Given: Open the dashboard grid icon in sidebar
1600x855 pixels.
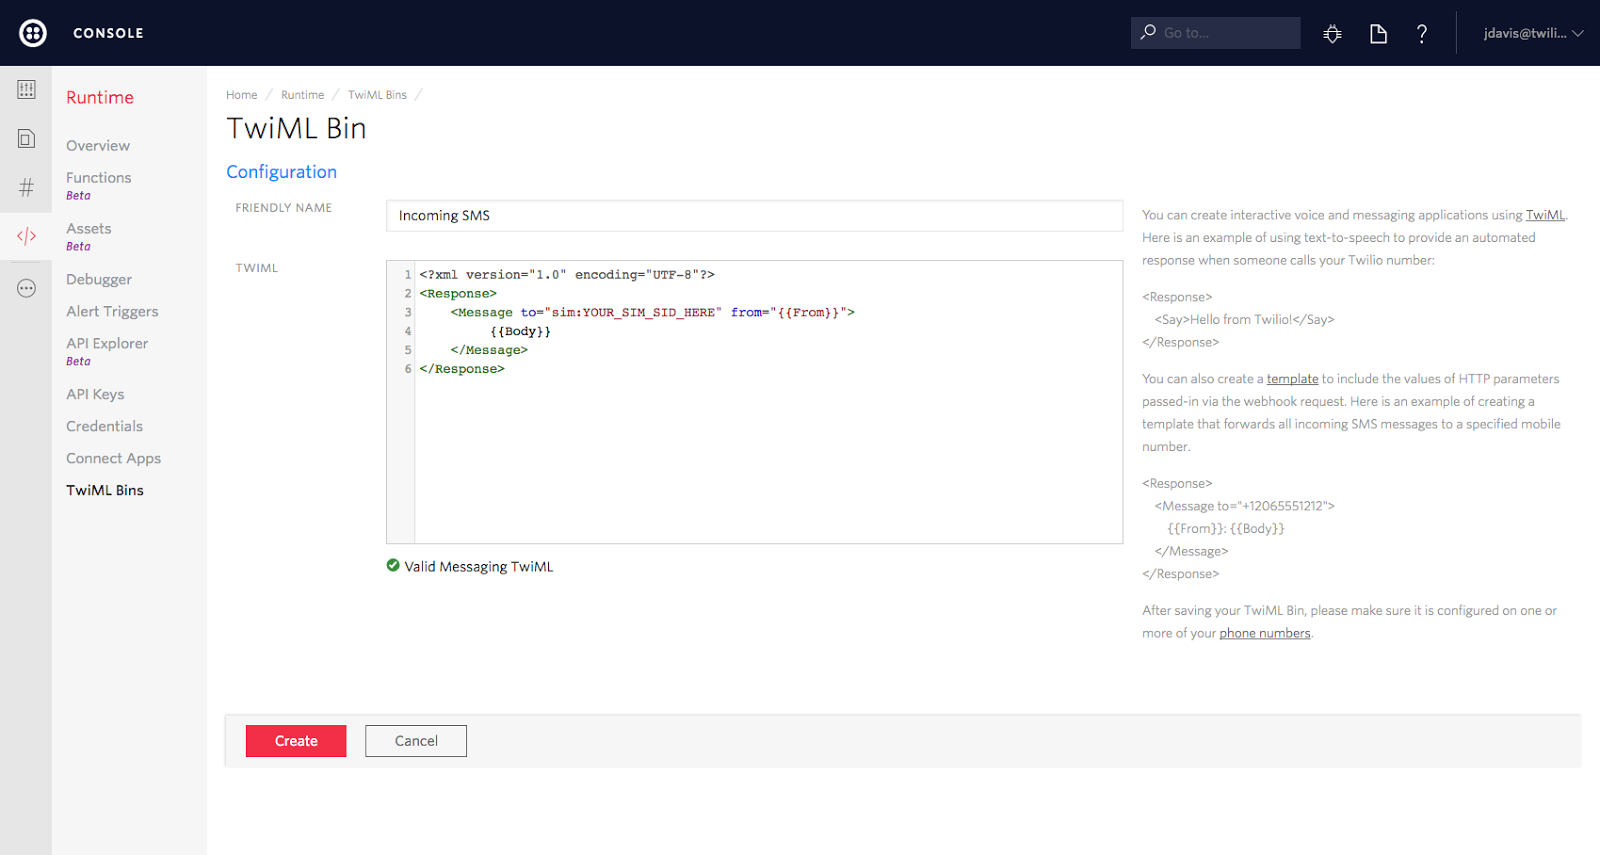Looking at the screenshot, I should (x=26, y=90).
